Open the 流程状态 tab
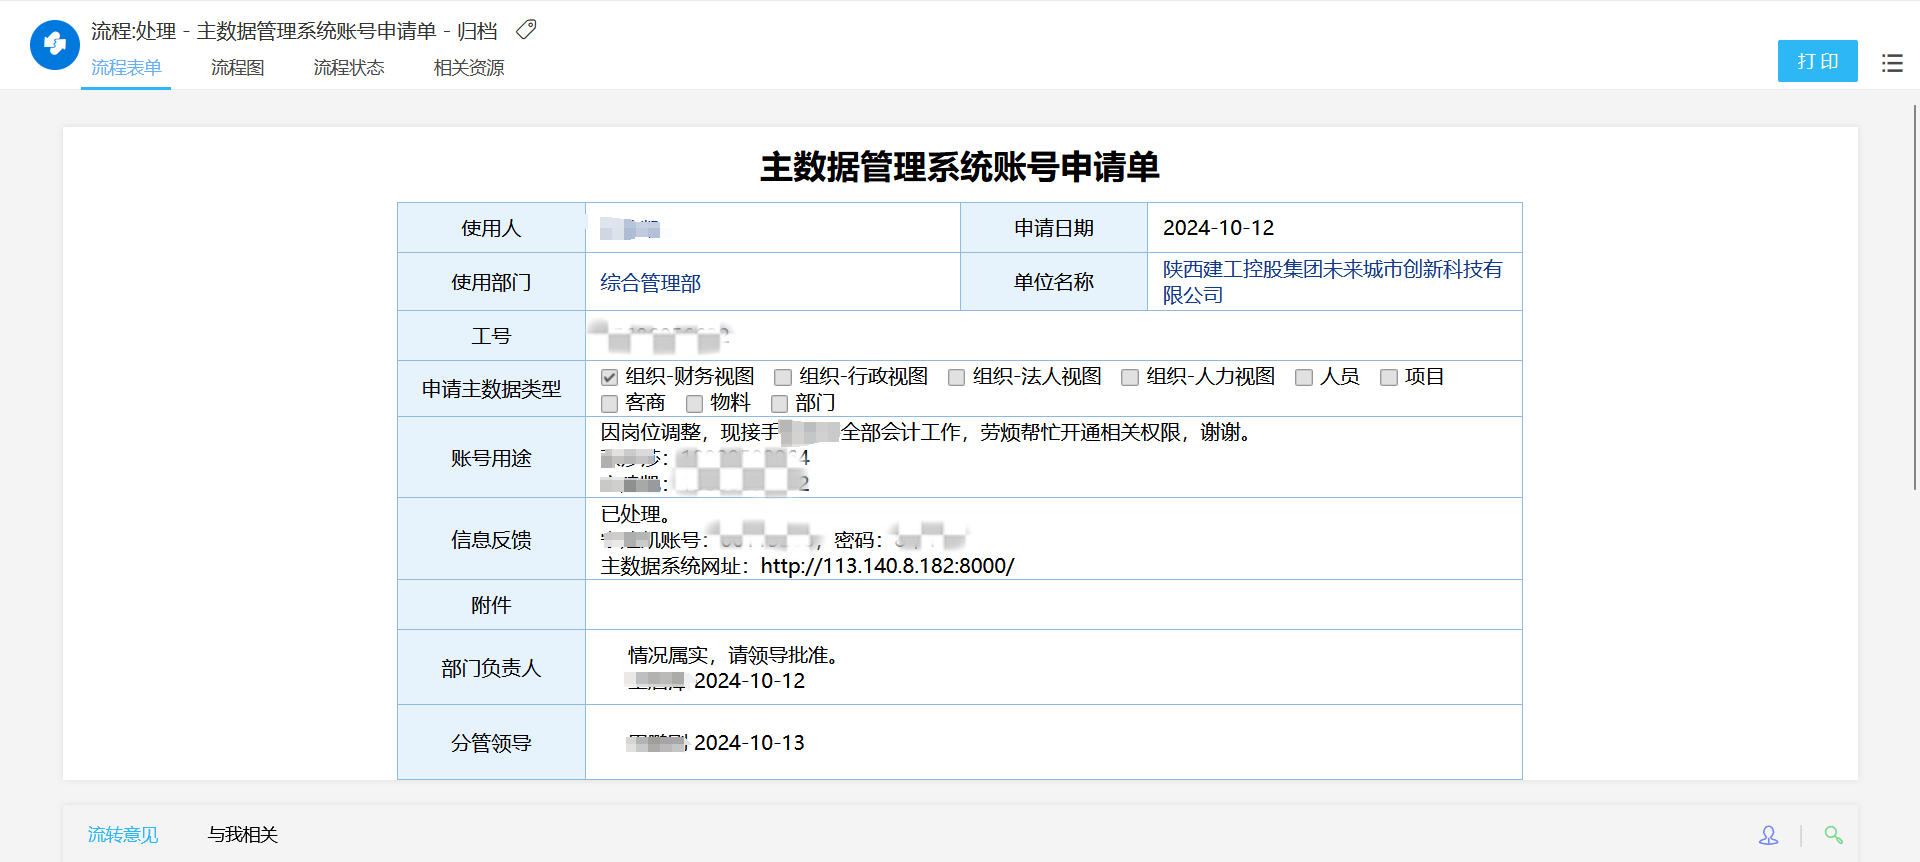This screenshot has height=862, width=1920. click(348, 68)
